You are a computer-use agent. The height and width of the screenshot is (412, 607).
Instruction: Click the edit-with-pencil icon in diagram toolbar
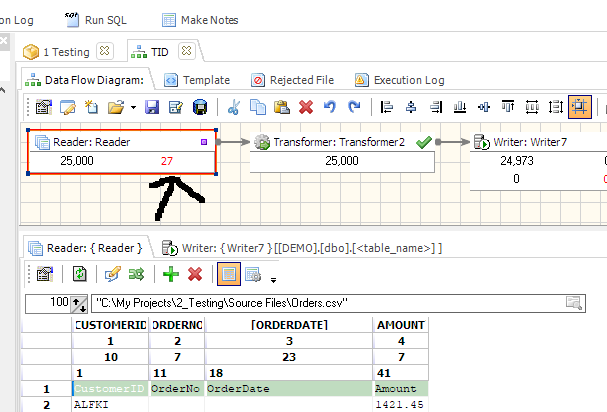(68, 107)
